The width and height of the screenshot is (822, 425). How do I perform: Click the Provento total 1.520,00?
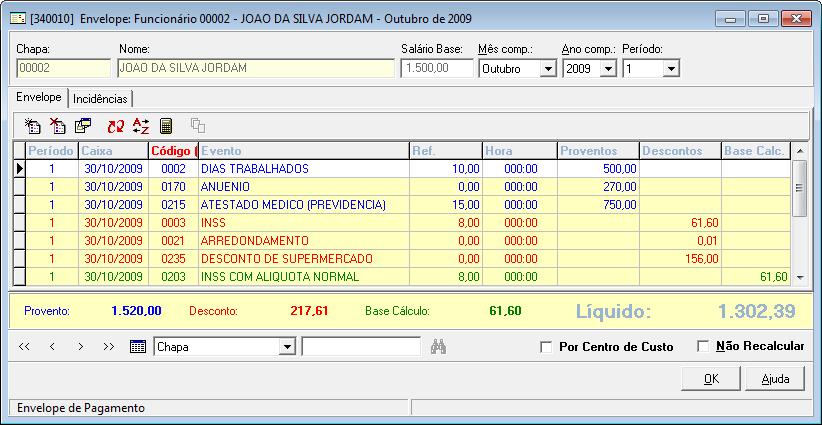[x=136, y=311]
